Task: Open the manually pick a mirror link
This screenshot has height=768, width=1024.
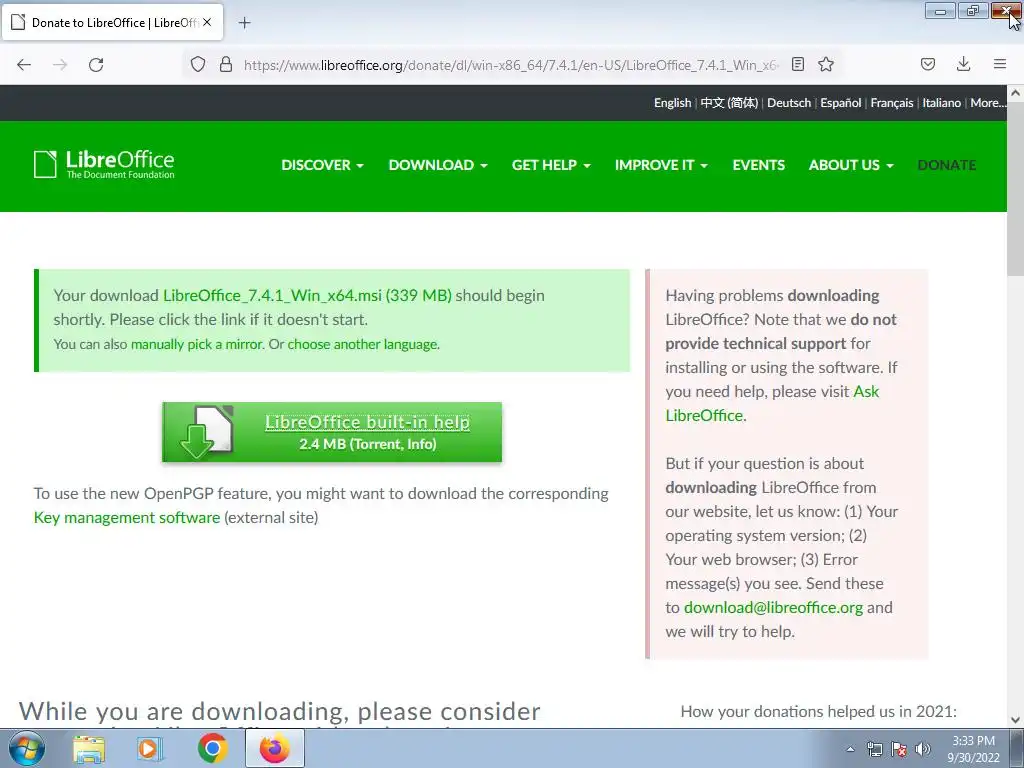Action: (197, 344)
